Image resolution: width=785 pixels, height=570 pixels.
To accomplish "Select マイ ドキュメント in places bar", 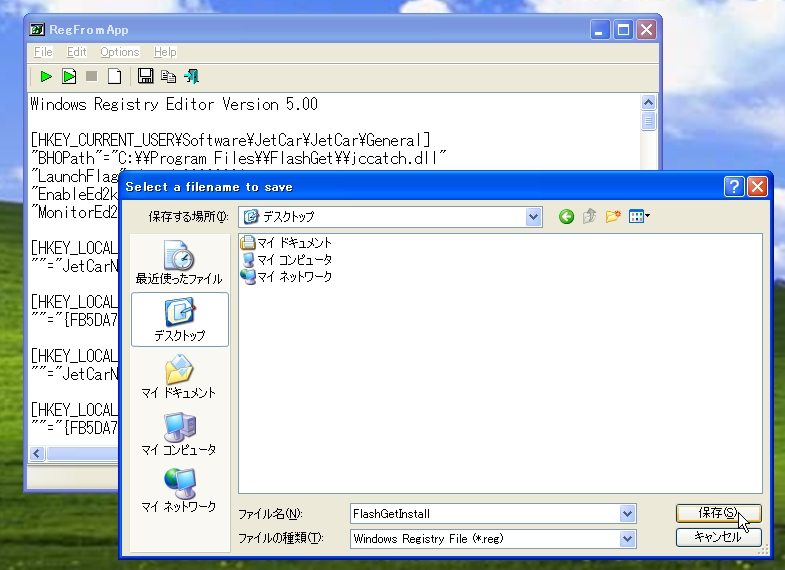I will (179, 377).
